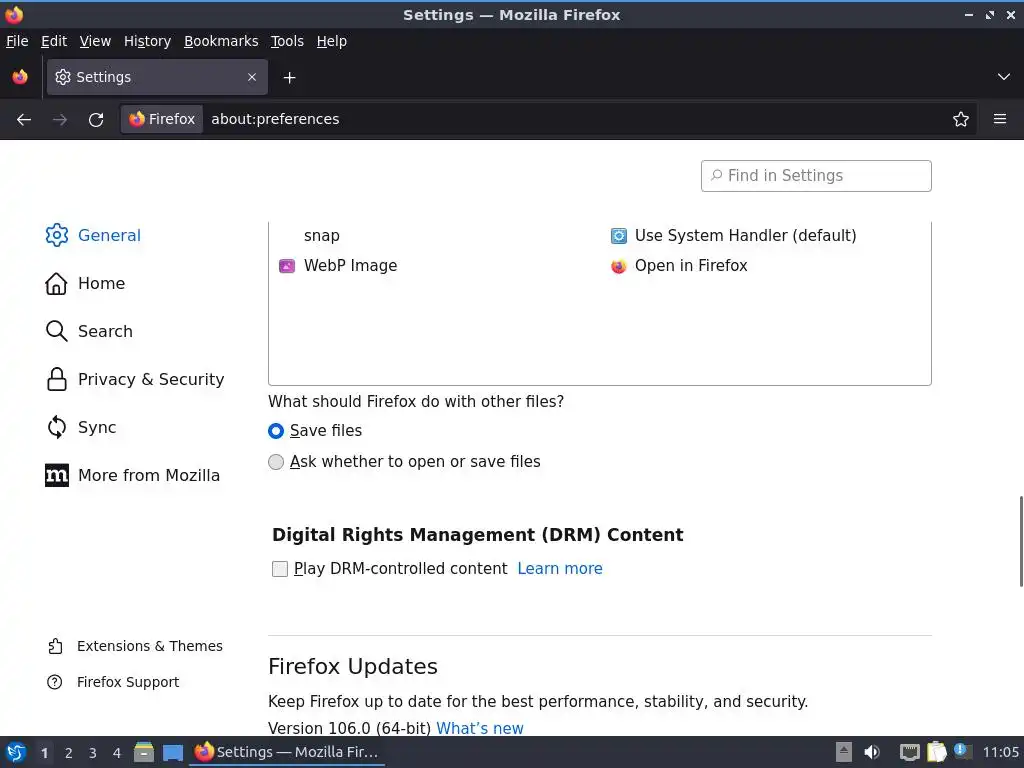Expand the list all tabs dropdown arrow
1024x768 pixels.
point(1003,77)
